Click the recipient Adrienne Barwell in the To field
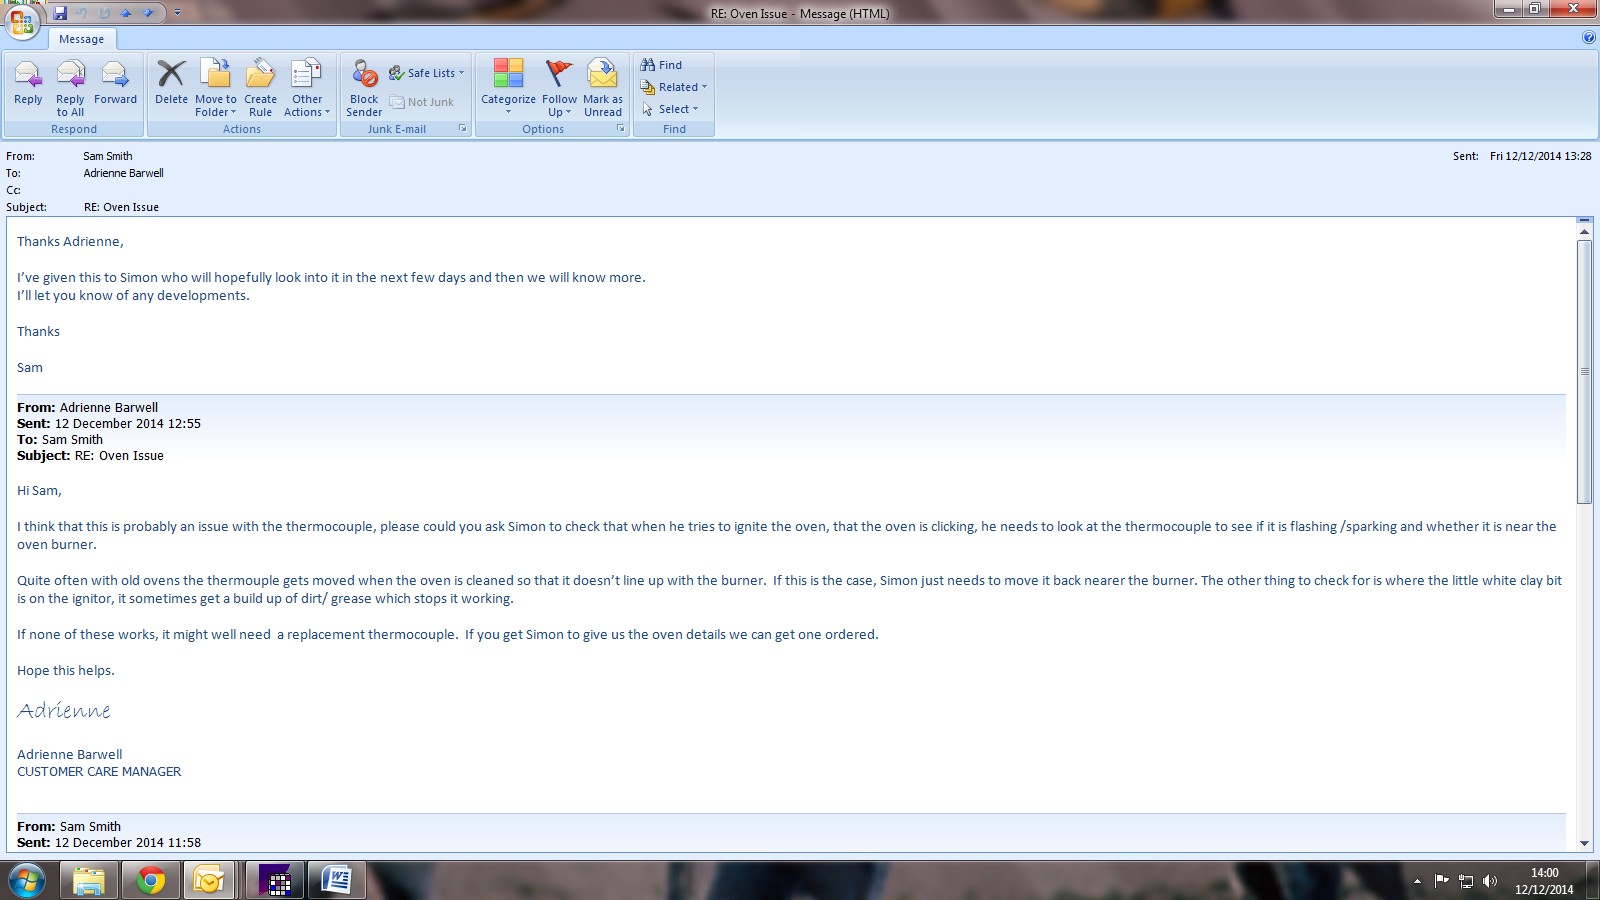The width and height of the screenshot is (1600, 900). pyautogui.click(x=123, y=173)
